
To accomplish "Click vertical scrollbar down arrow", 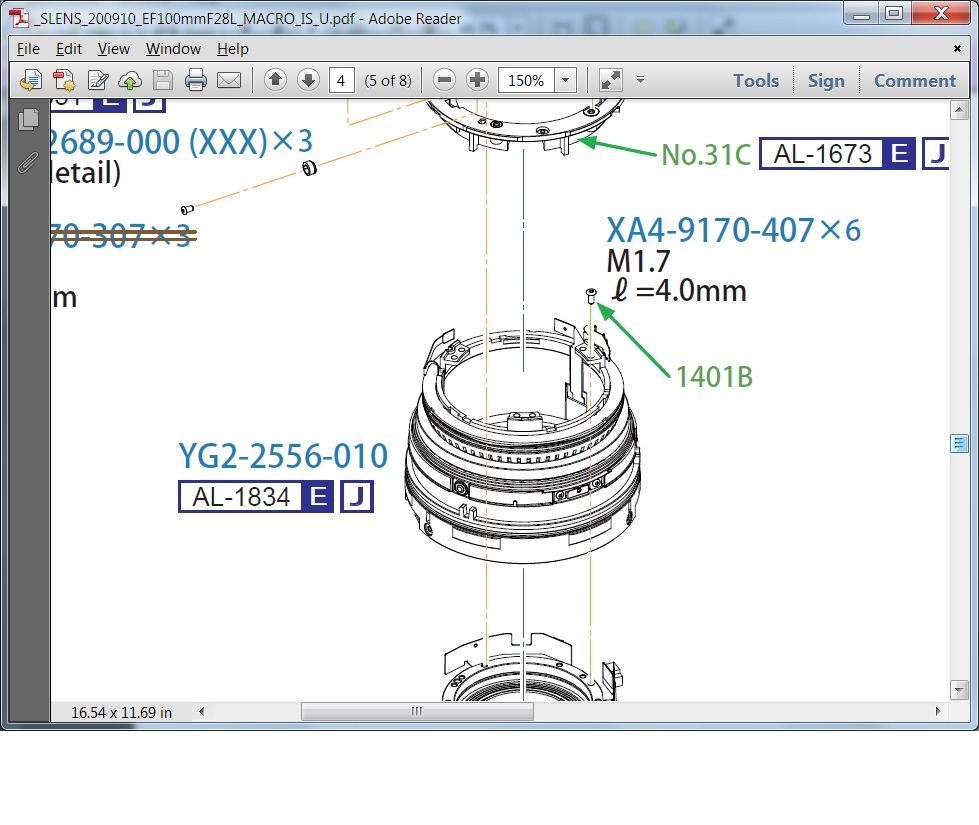I will [x=959, y=689].
